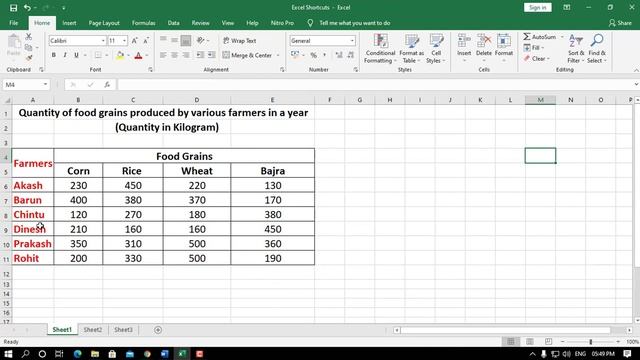The width and height of the screenshot is (640, 360).
Task: Switch to the Insert tab
Action: tap(69, 23)
